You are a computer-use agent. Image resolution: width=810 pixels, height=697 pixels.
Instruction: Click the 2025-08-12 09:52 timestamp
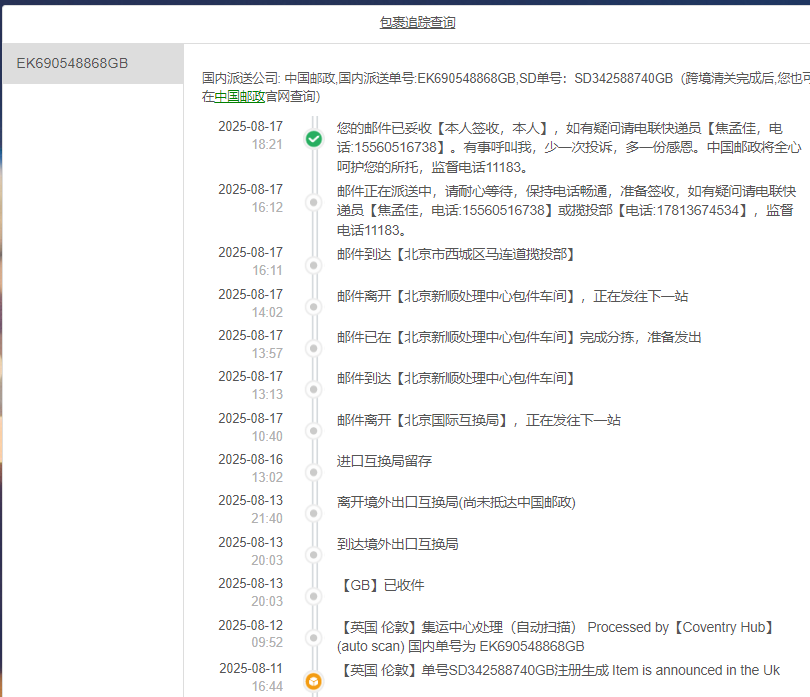[x=251, y=634]
